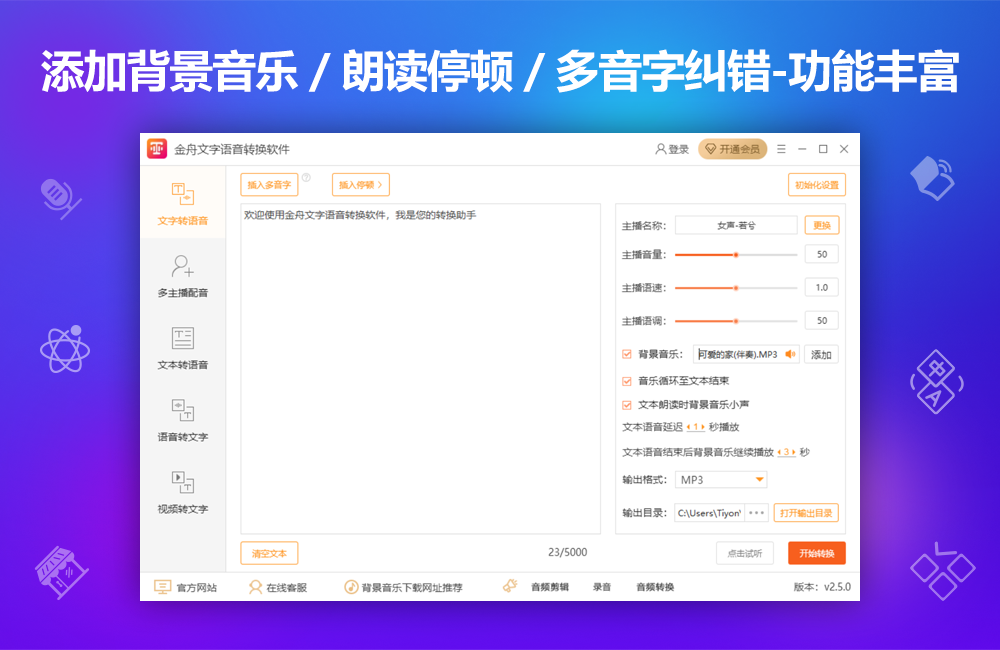
Task: Click the 音频转换 link
Action: (x=655, y=587)
